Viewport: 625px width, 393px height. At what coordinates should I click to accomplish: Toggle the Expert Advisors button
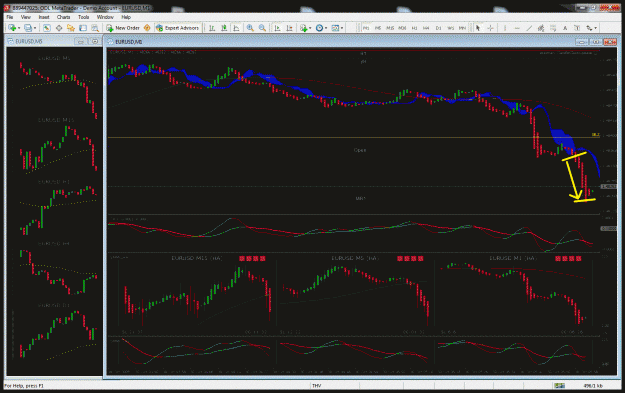[x=177, y=28]
